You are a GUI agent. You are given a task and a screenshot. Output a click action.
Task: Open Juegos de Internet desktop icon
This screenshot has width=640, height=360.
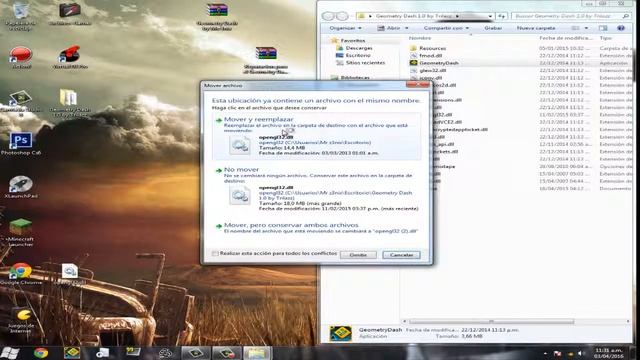21,321
